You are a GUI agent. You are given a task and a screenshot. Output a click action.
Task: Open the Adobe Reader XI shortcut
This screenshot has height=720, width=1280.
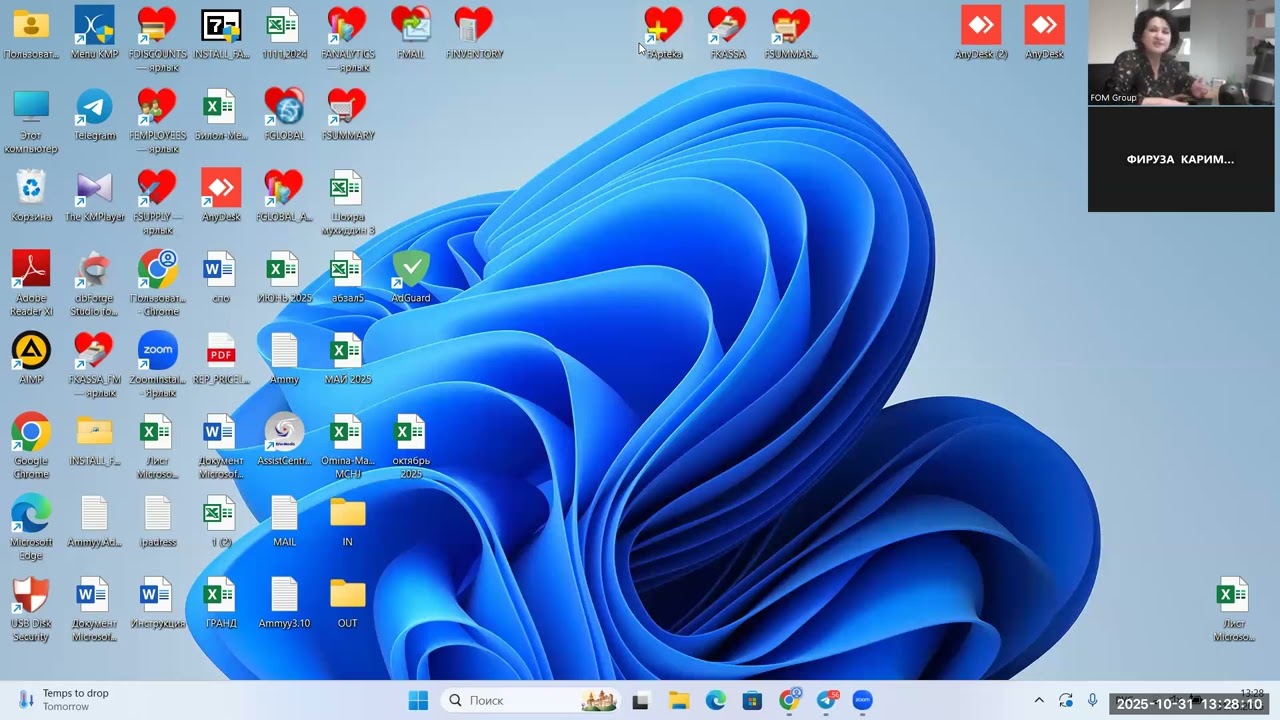coord(31,284)
